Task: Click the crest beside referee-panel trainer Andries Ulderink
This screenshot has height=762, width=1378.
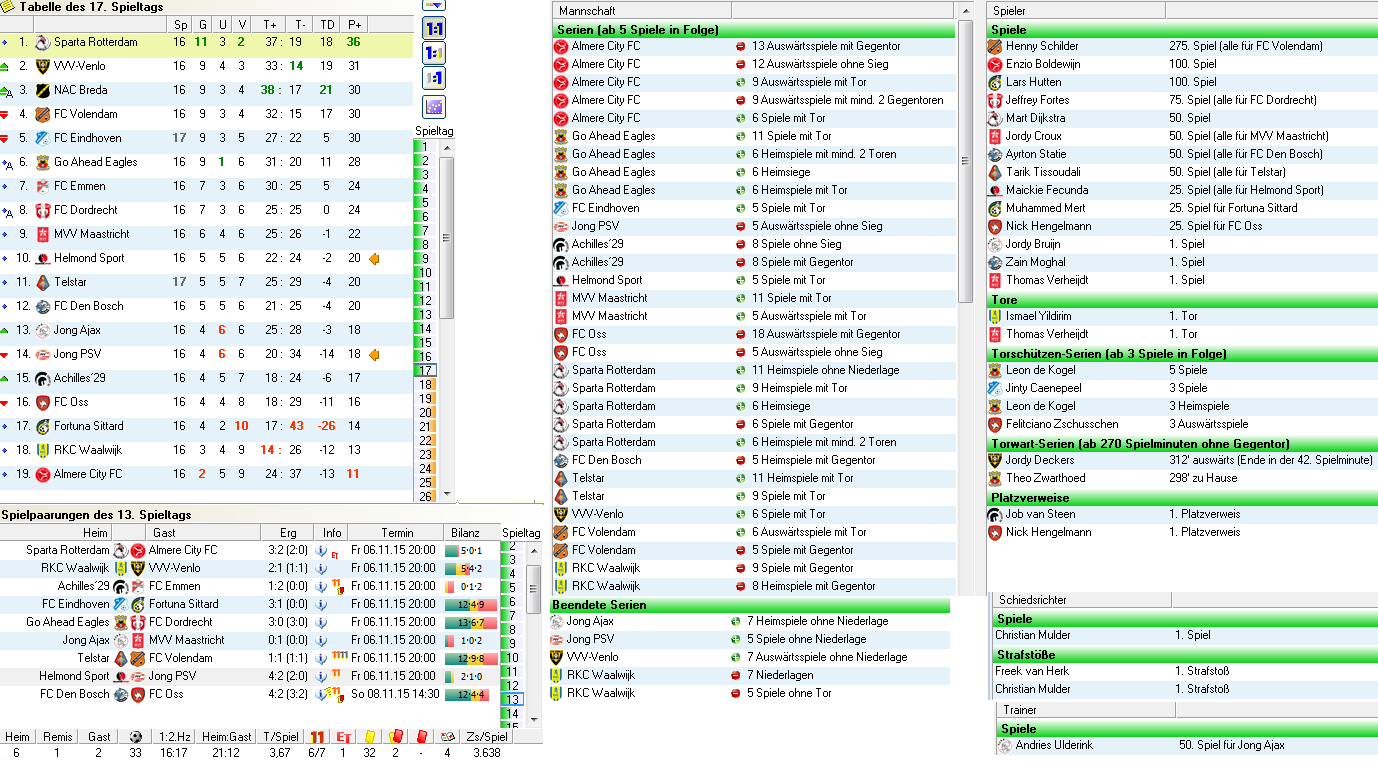Action: tap(1004, 745)
